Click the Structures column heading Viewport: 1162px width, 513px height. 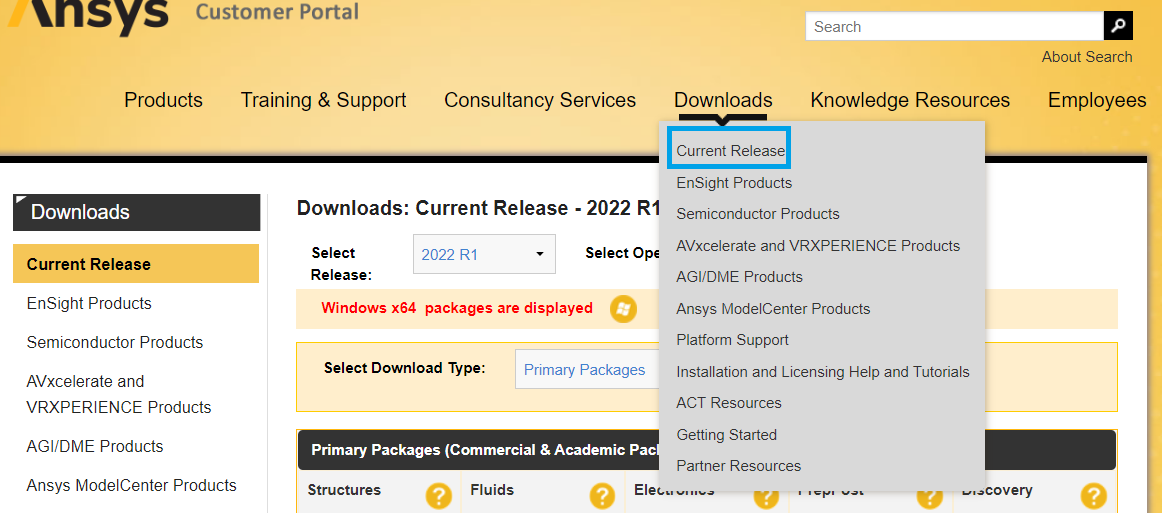coord(344,490)
